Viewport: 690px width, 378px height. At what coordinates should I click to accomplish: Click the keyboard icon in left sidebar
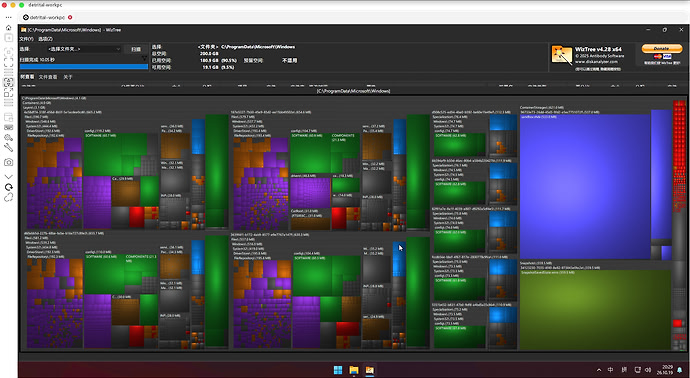pyautogui.click(x=8, y=127)
